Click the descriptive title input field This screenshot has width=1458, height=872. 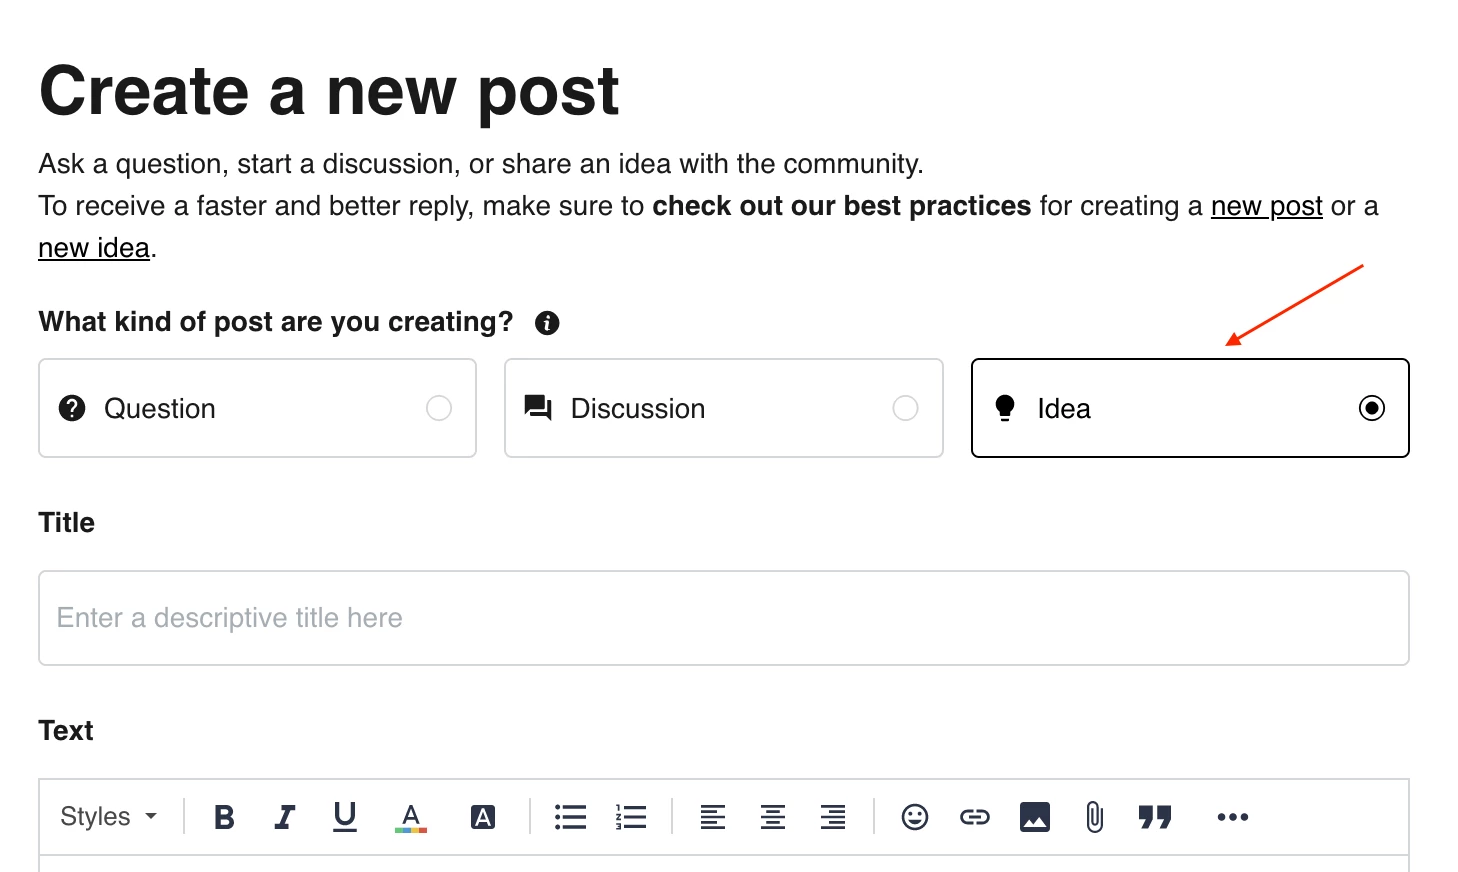point(724,618)
